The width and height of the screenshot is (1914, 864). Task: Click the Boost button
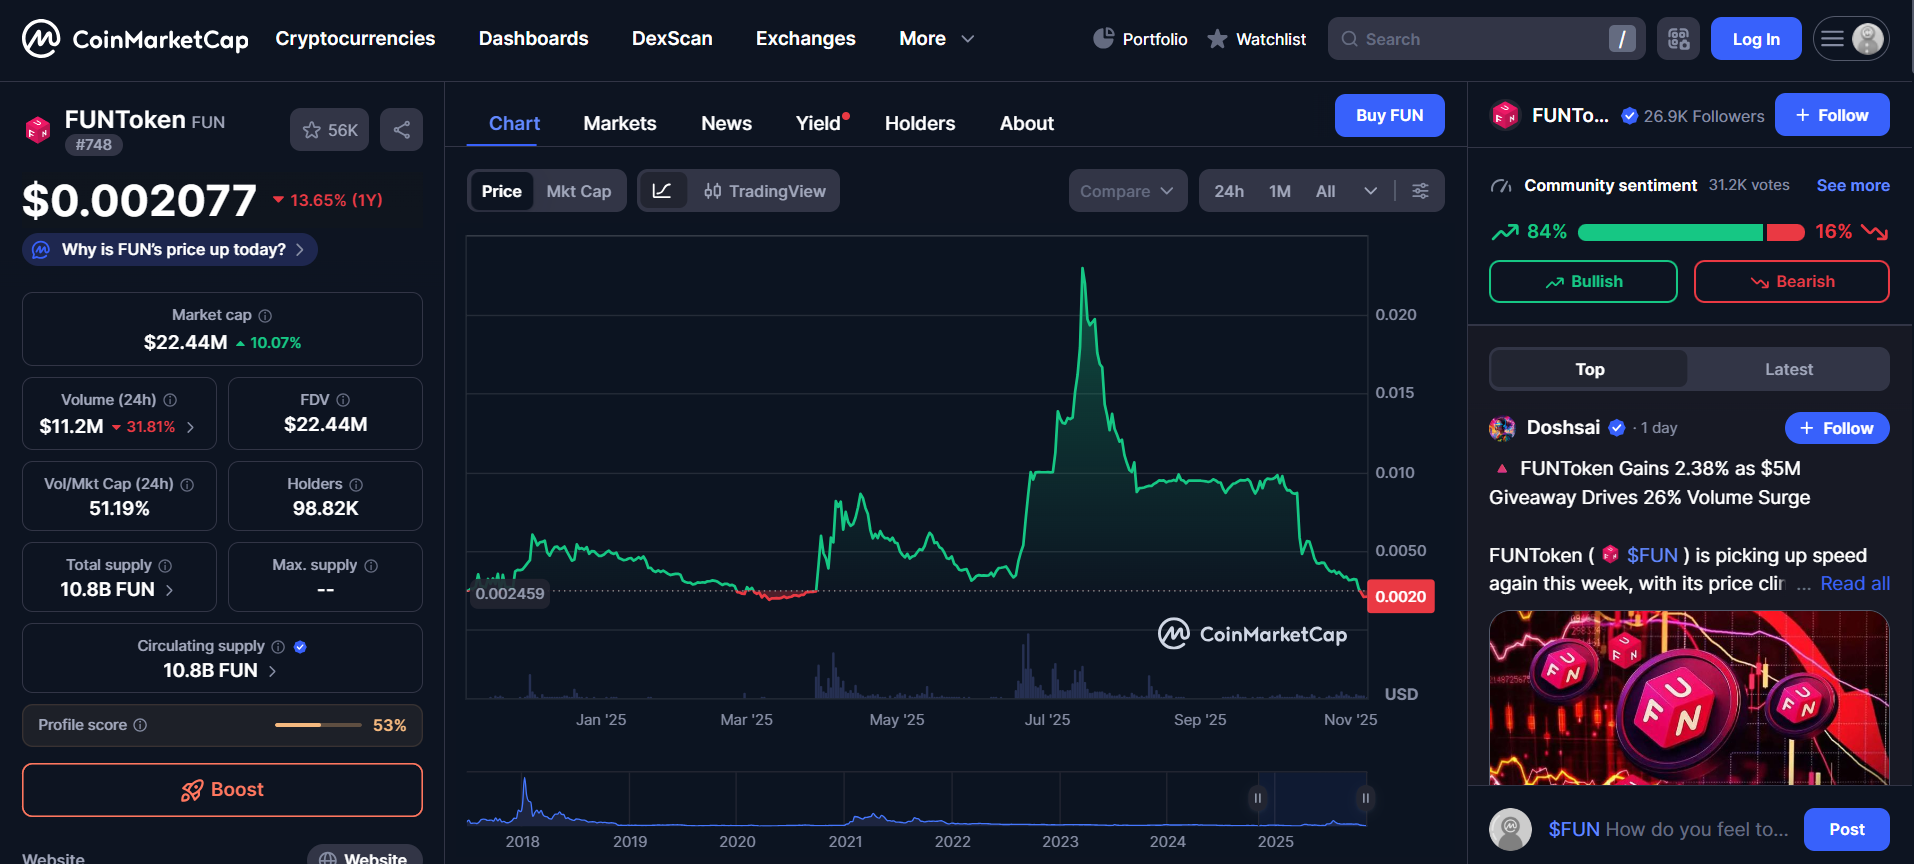(222, 790)
